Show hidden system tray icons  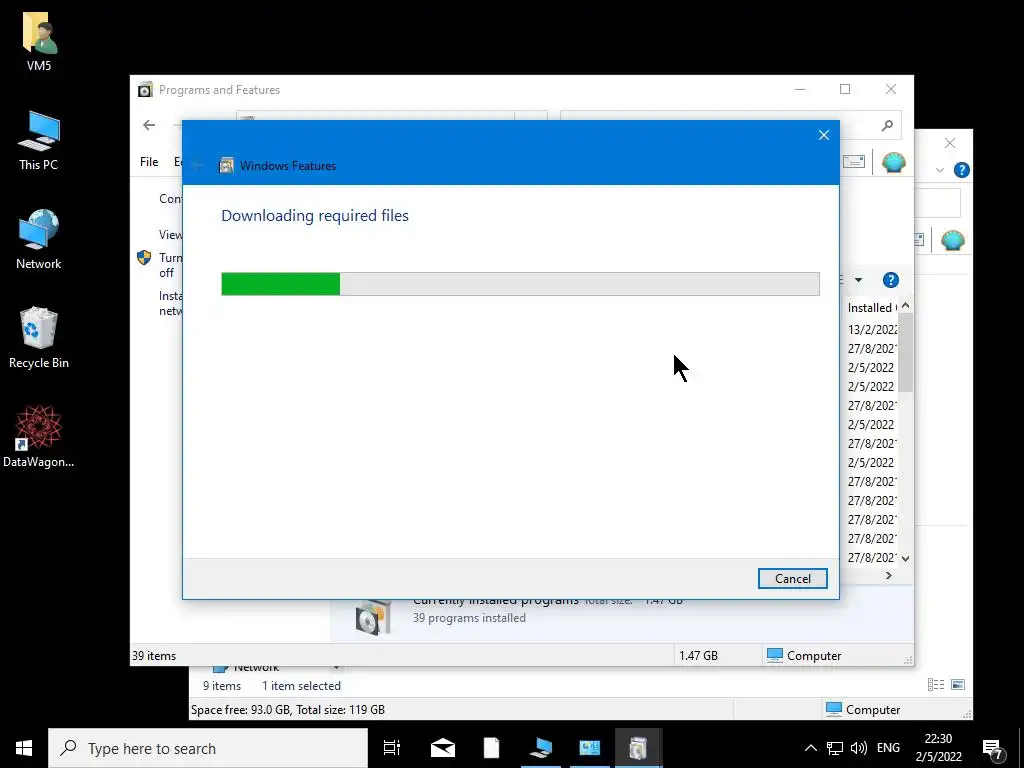click(x=810, y=748)
